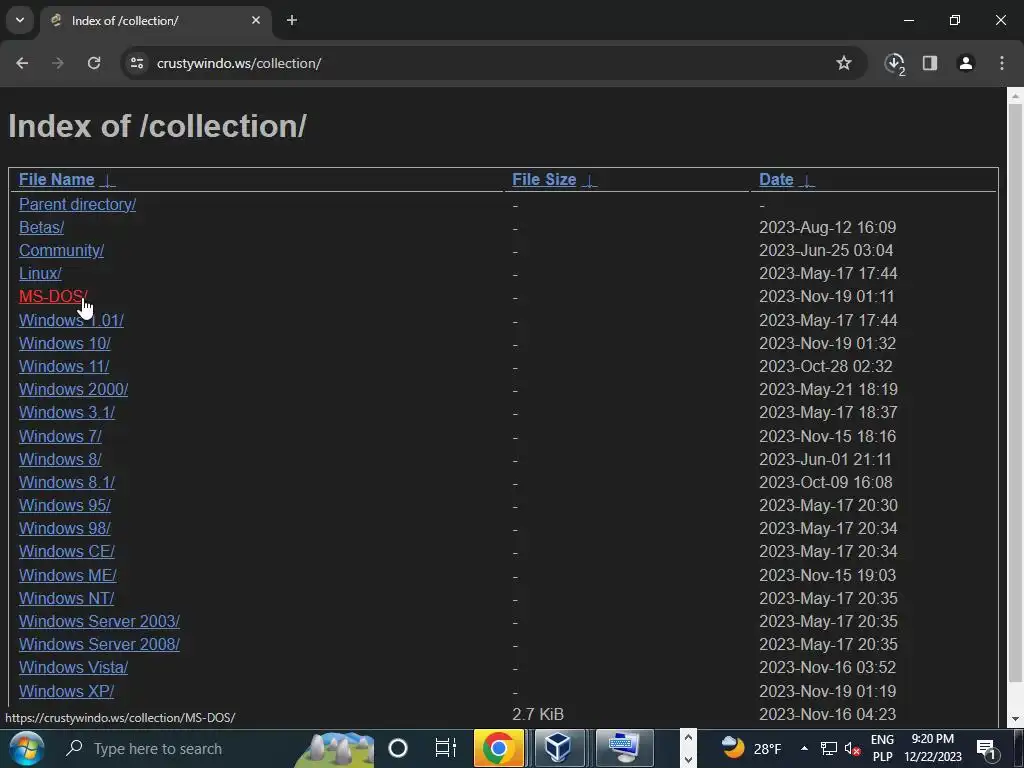Open VirtualBox from the taskbar
This screenshot has width=1024, height=768.
559,748
